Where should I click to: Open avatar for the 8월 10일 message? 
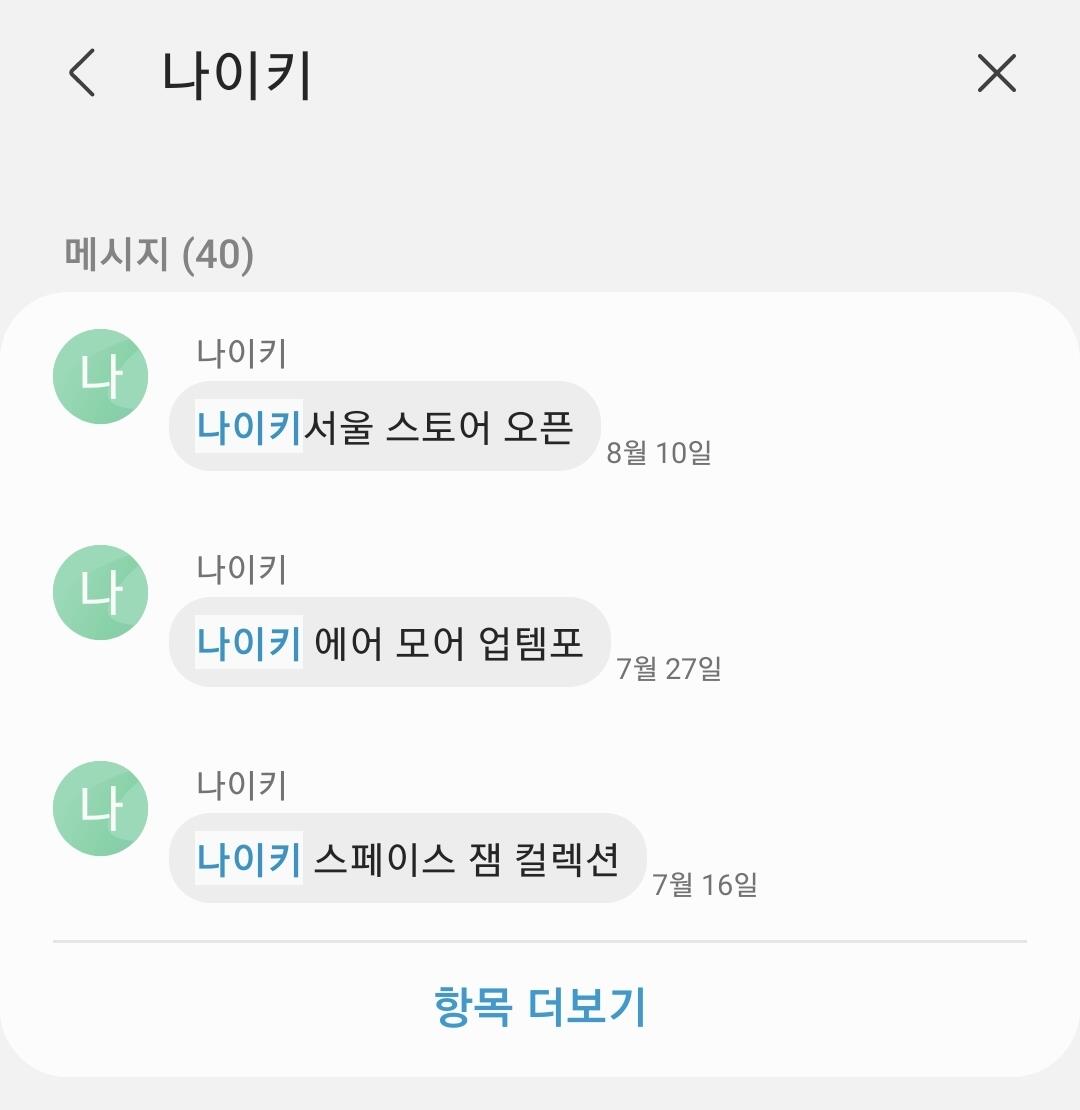tap(100, 377)
